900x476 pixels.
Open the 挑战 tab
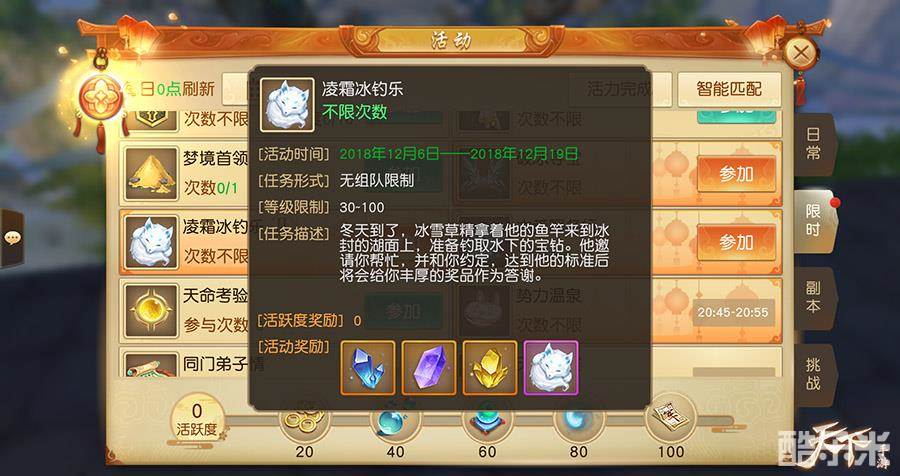tap(813, 373)
